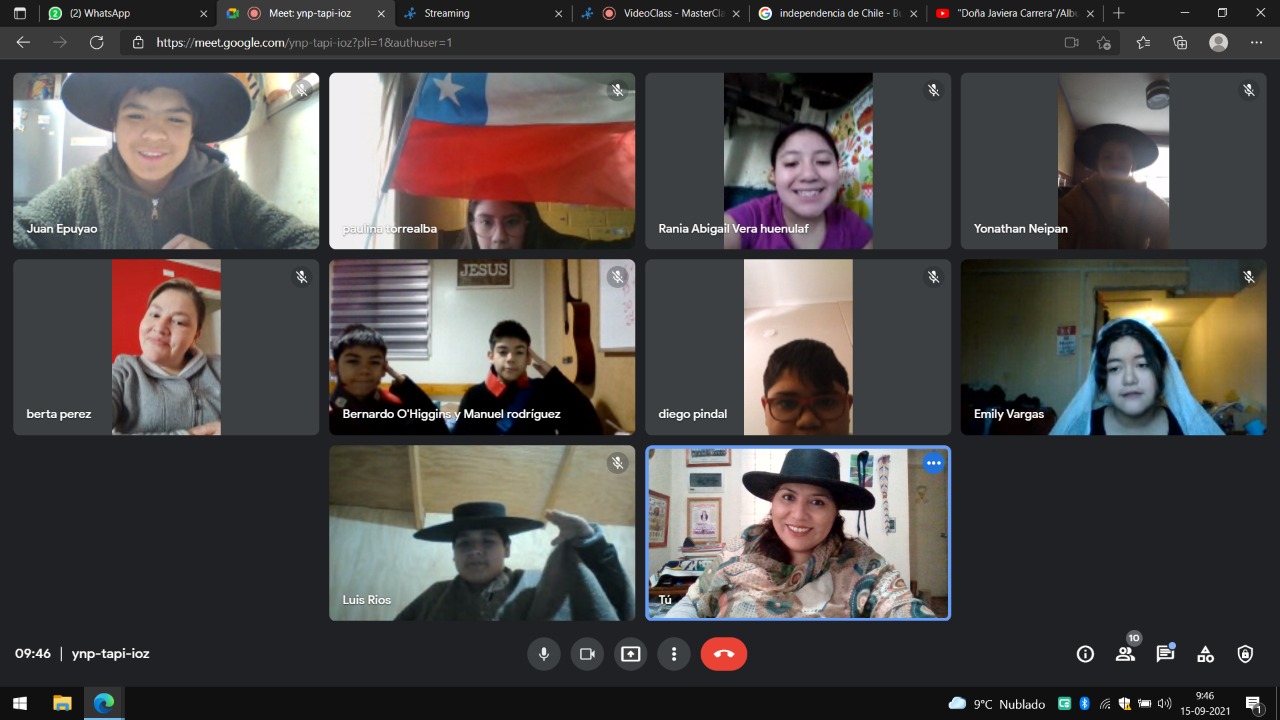
Task: Open the in-call chat panel
Action: click(1165, 654)
